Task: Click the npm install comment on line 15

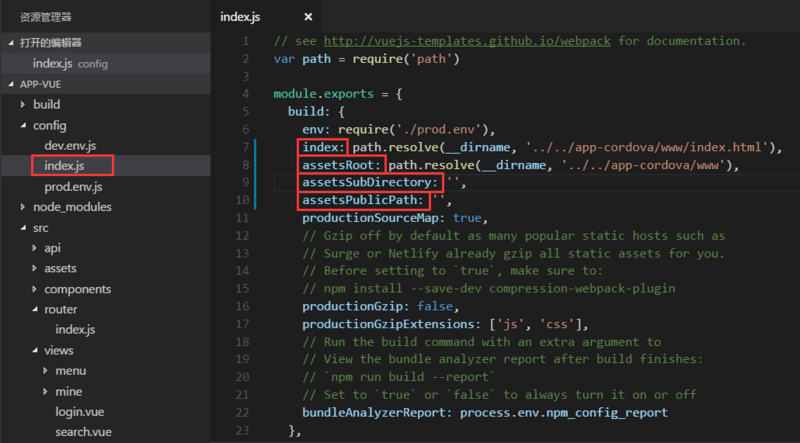Action: pos(489,288)
